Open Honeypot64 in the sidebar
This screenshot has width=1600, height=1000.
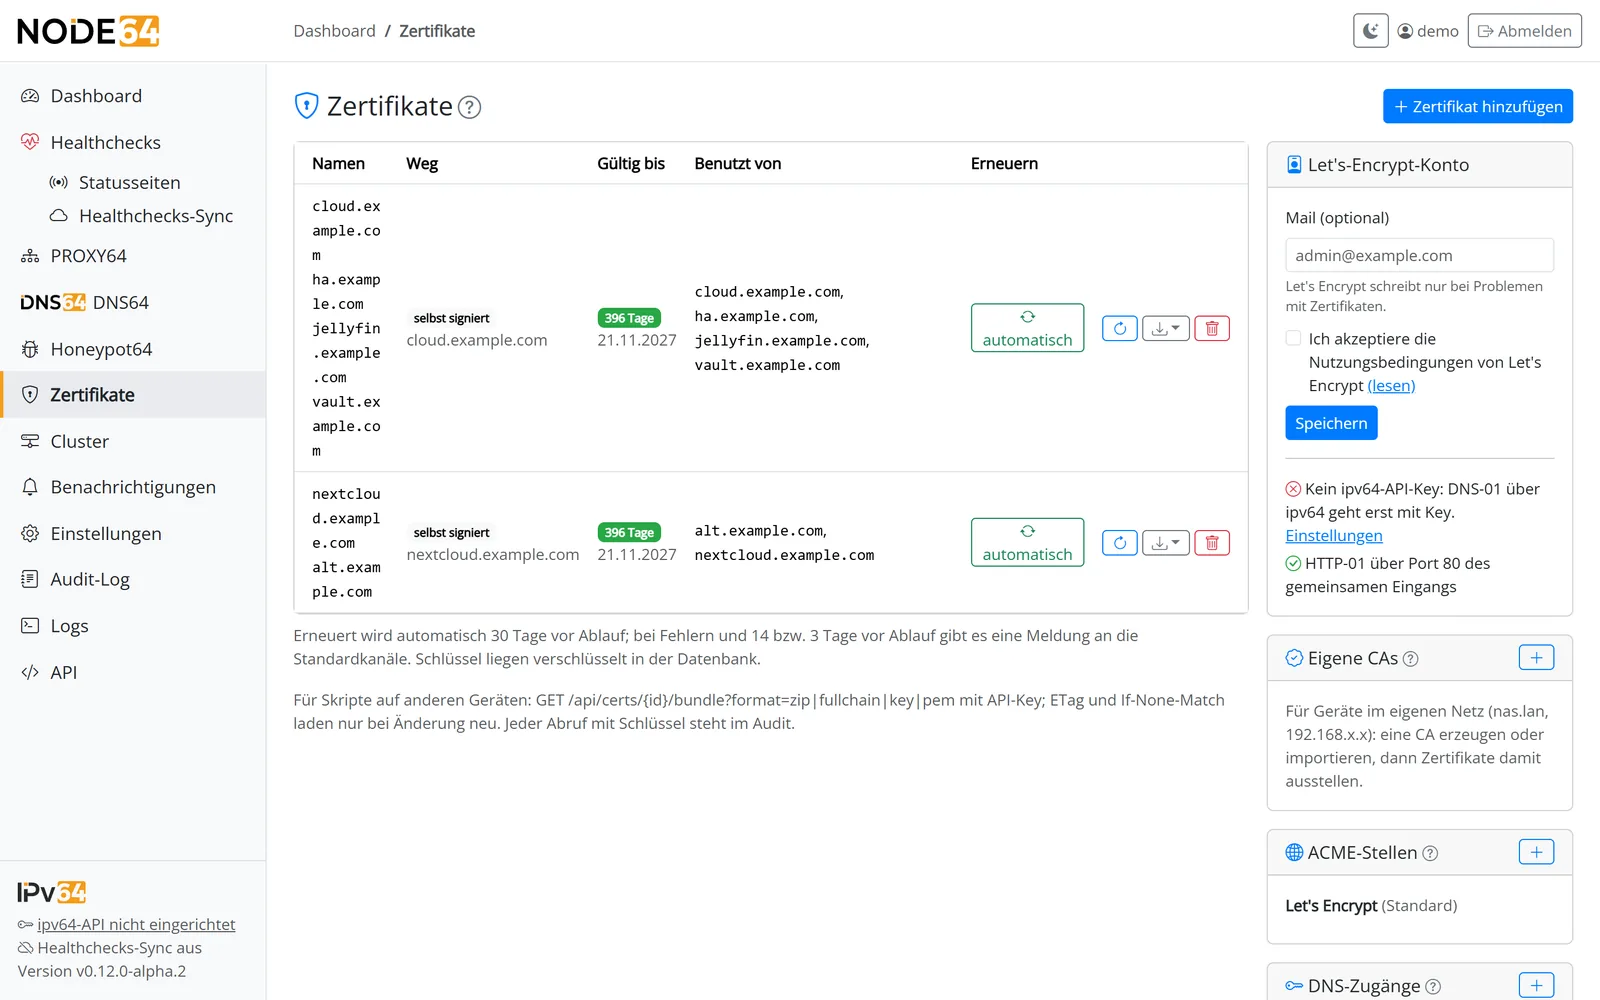[133, 349]
